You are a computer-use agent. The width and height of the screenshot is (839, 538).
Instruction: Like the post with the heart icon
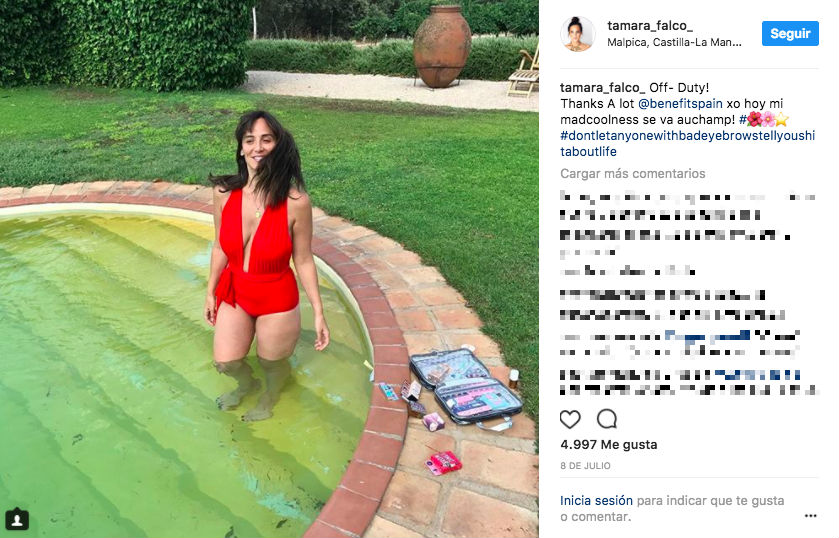tap(570, 419)
